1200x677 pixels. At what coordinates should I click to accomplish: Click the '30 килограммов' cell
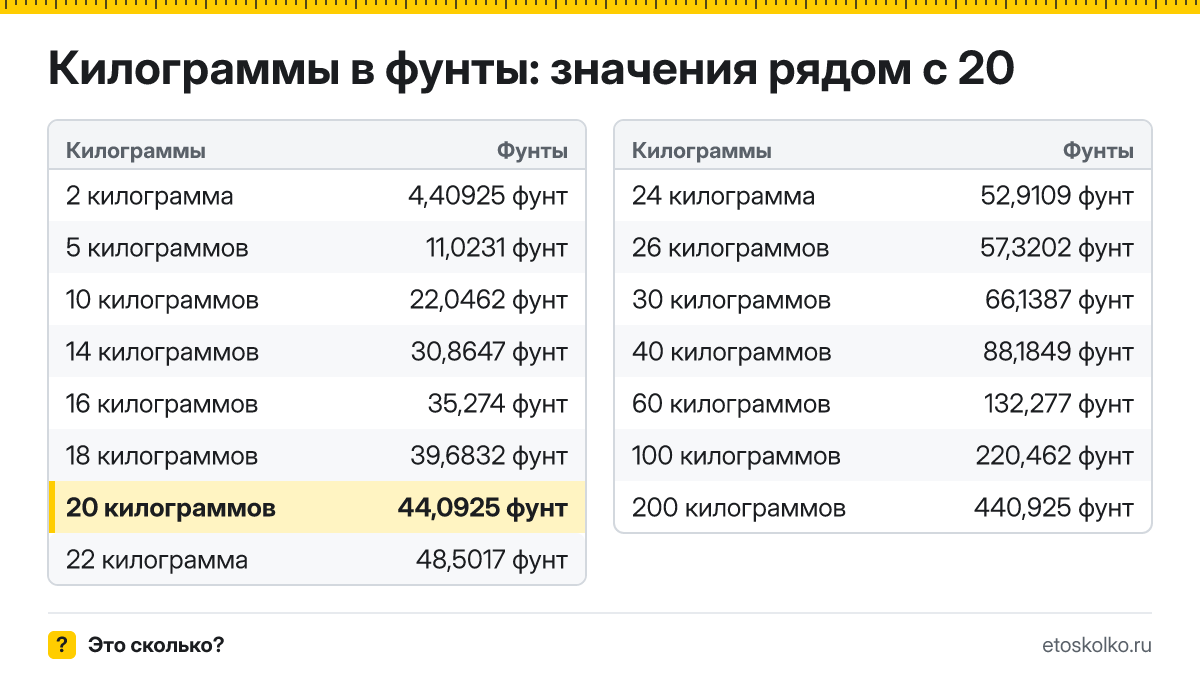[x=731, y=300]
